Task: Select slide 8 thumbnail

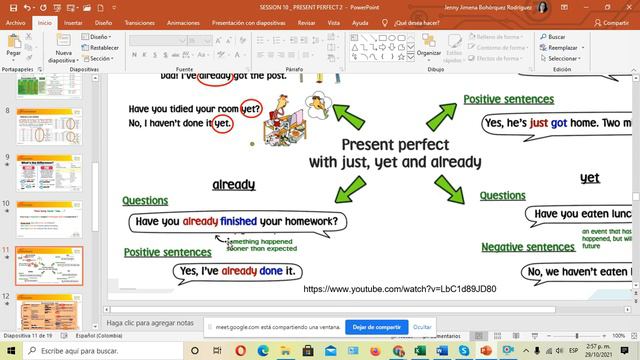Action: pyautogui.click(x=49, y=127)
